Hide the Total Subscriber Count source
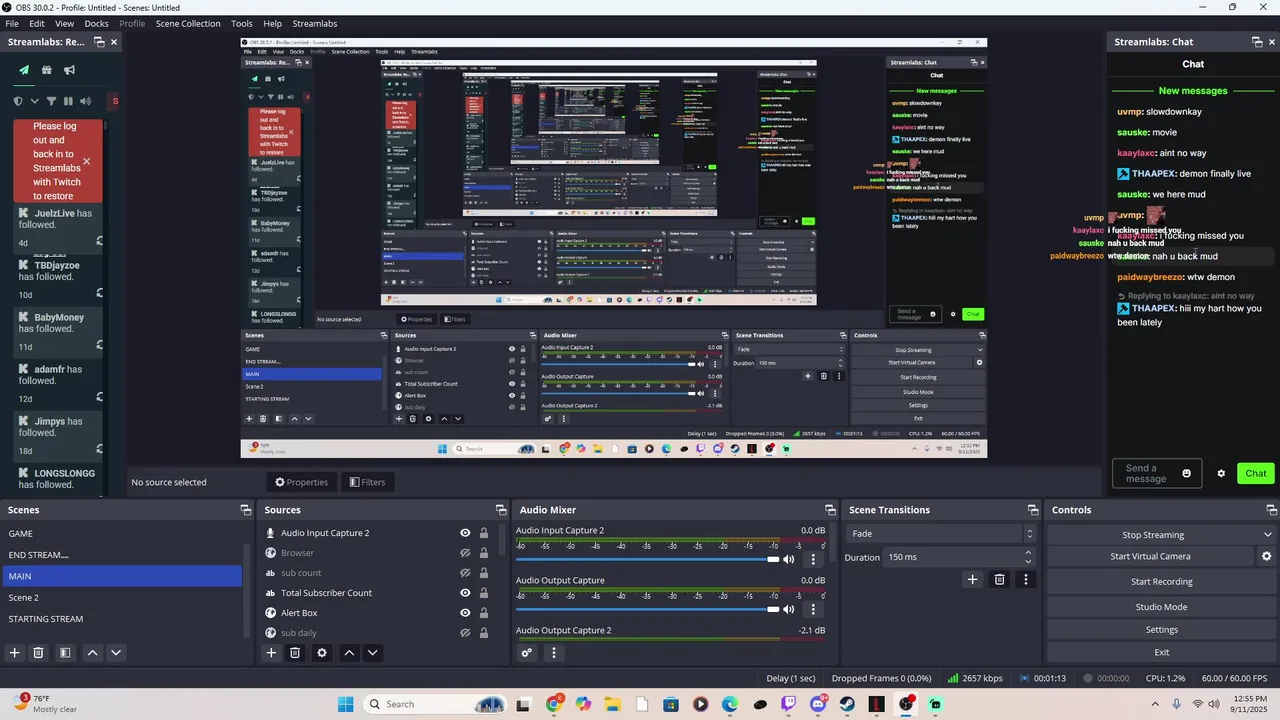This screenshot has height=720, width=1280. [465, 593]
